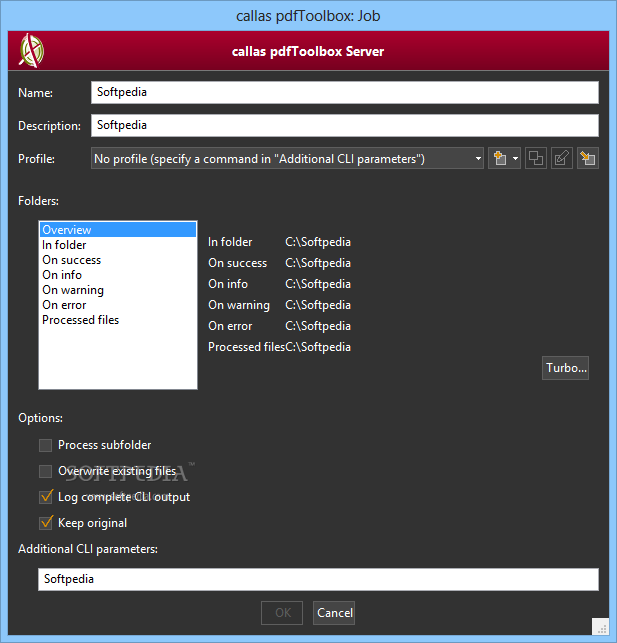Click the On success path C:\Softpedia
The height and width of the screenshot is (643, 617).
pos(318,263)
